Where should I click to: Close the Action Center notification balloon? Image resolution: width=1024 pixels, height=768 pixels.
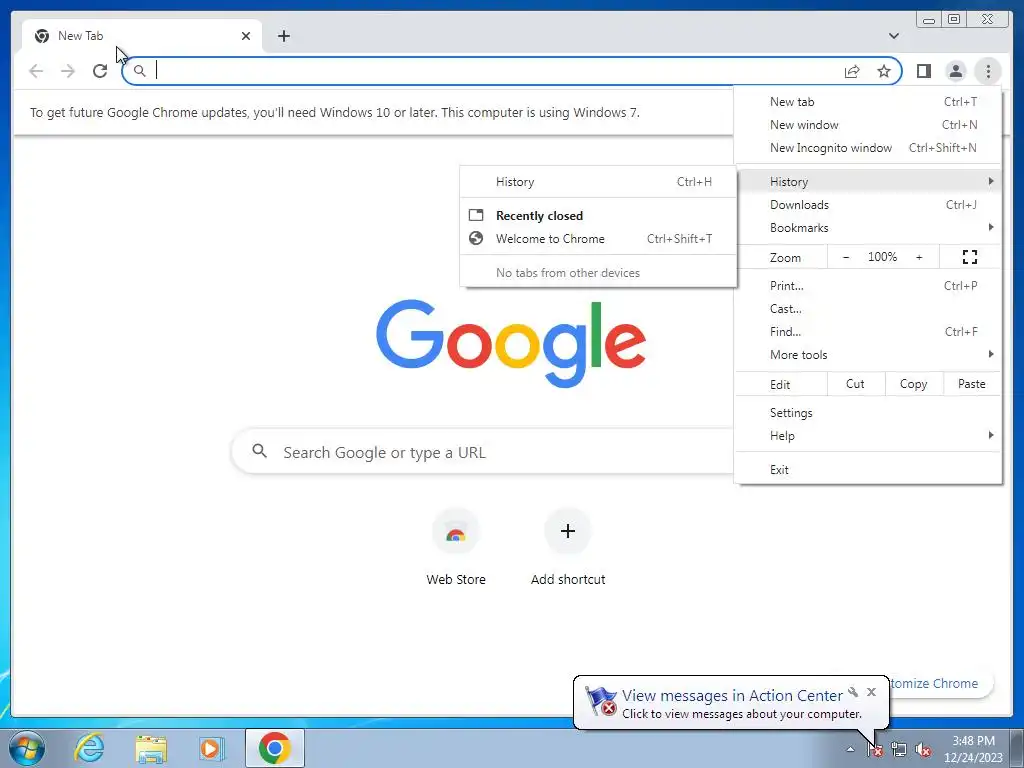[871, 692]
